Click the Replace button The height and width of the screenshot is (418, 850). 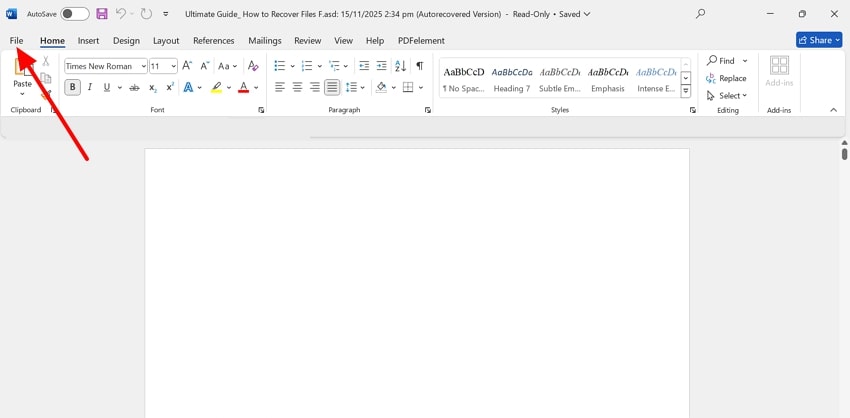click(726, 78)
